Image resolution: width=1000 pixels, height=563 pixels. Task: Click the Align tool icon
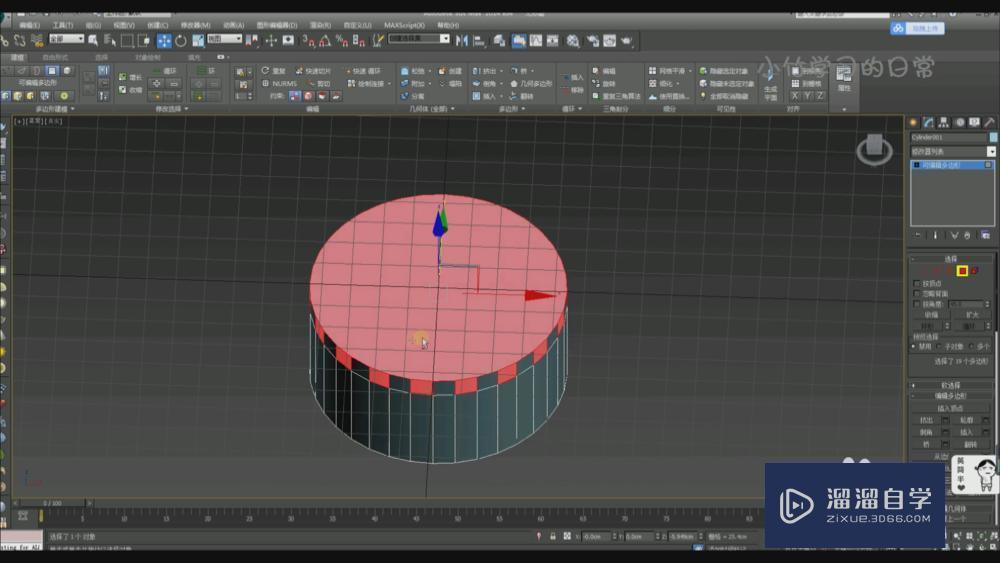point(479,41)
